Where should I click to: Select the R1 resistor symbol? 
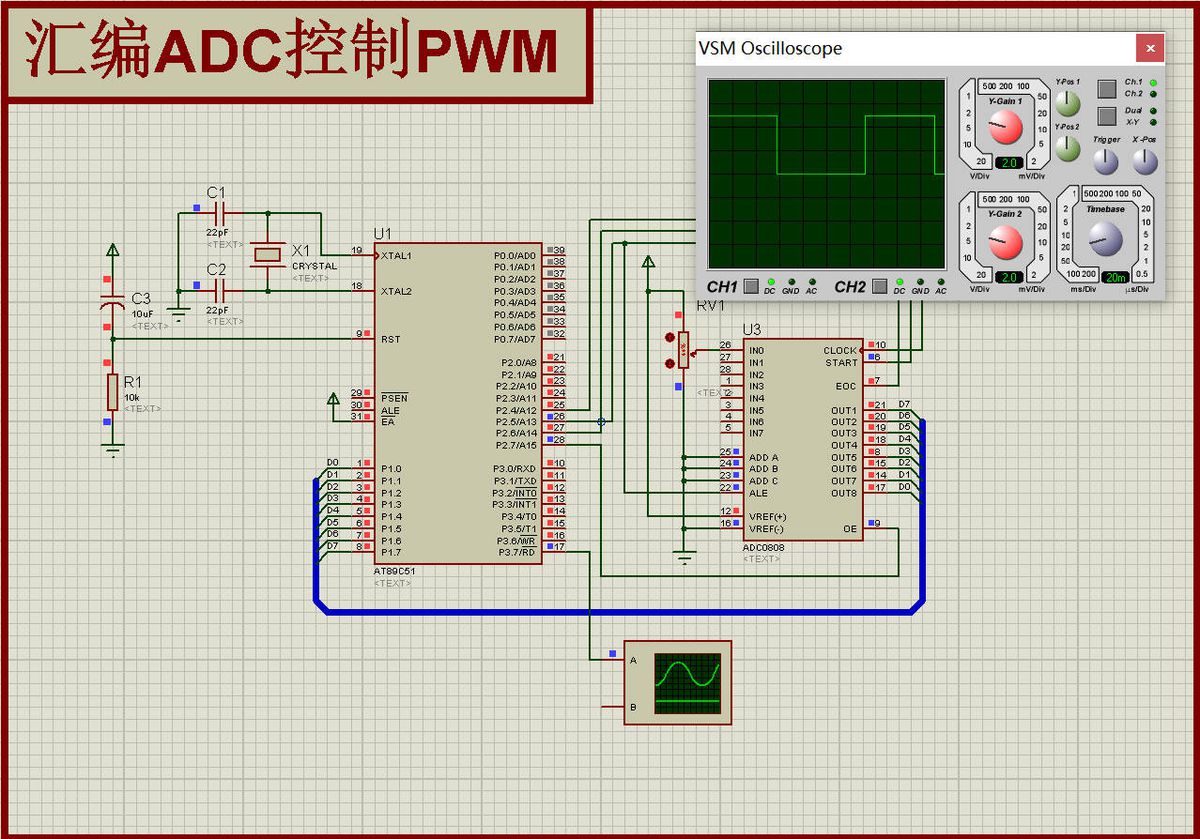point(112,391)
